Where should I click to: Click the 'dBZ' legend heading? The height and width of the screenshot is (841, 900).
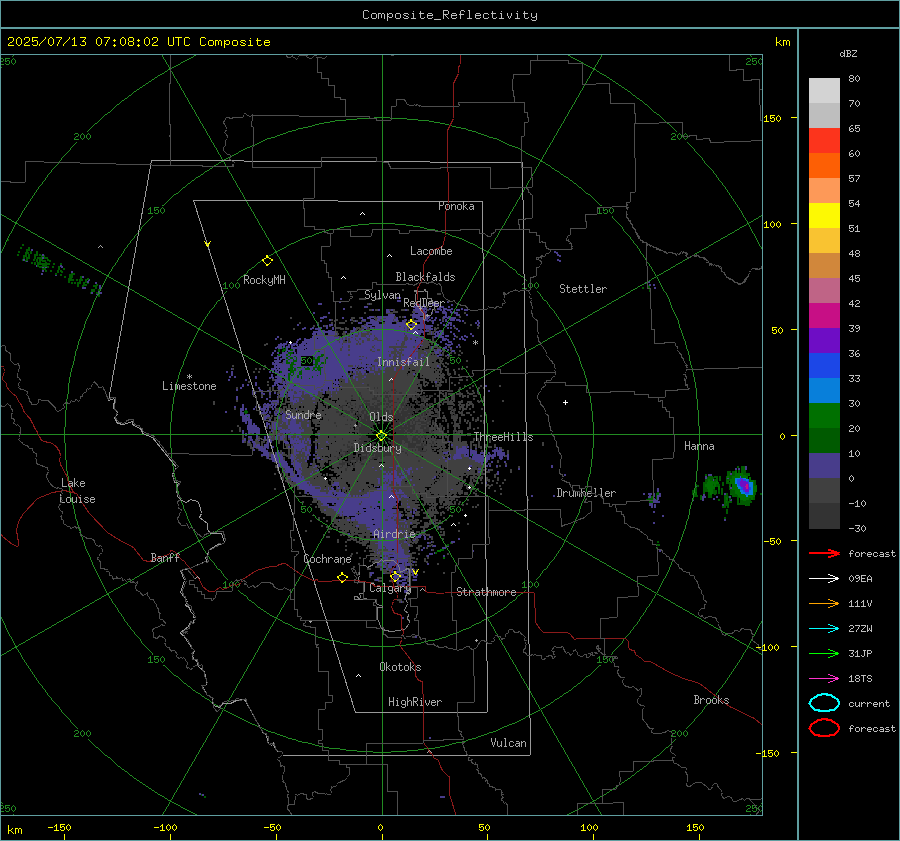848,53
